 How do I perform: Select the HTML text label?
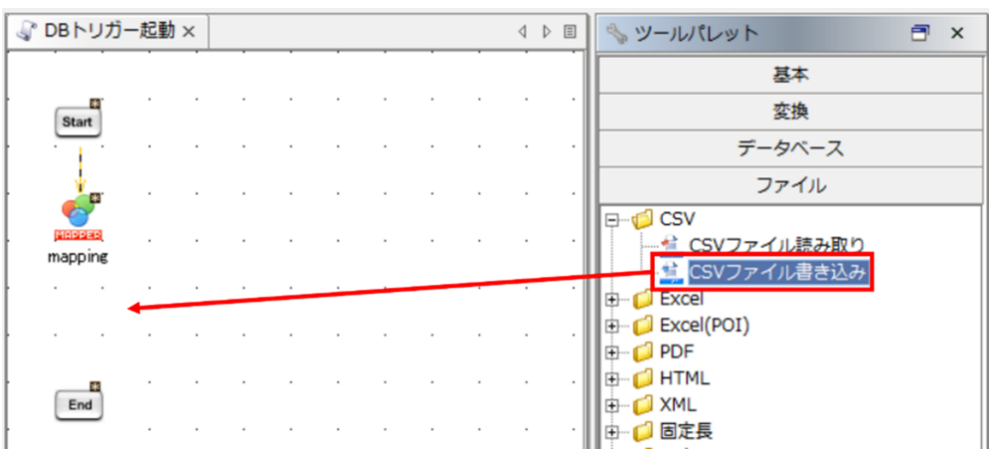(685, 378)
